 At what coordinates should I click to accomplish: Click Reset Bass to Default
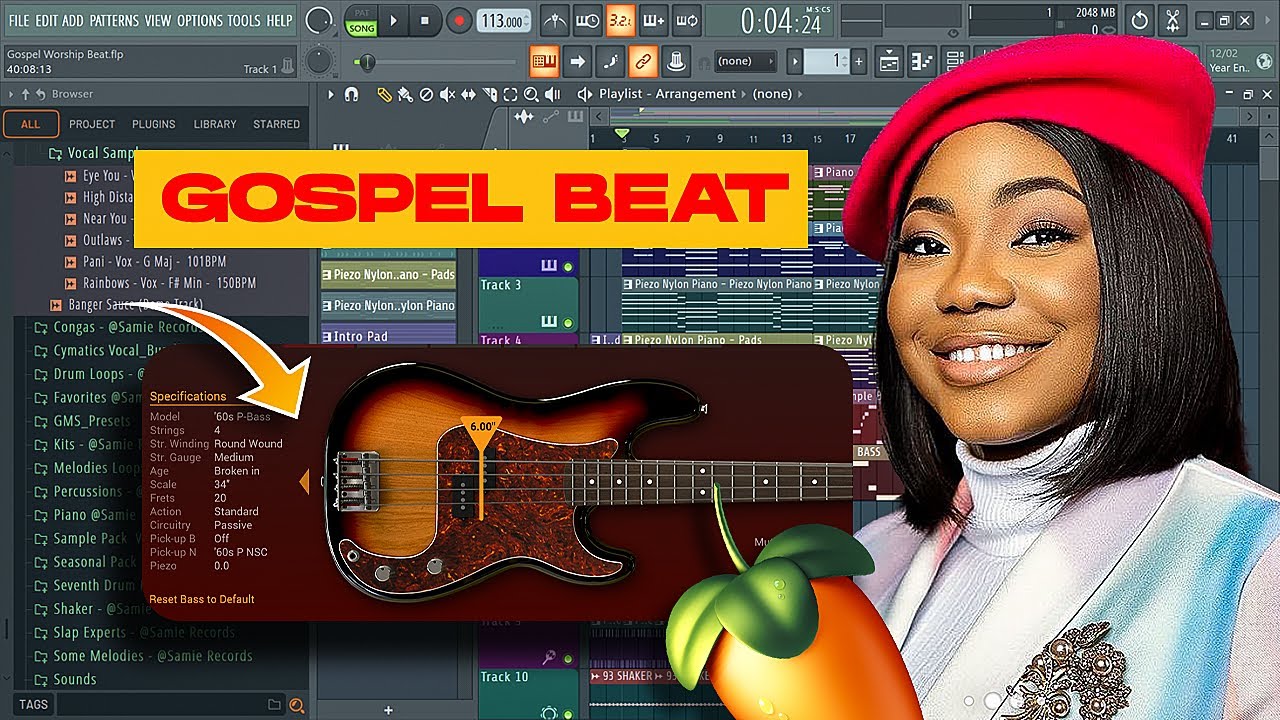coord(202,599)
